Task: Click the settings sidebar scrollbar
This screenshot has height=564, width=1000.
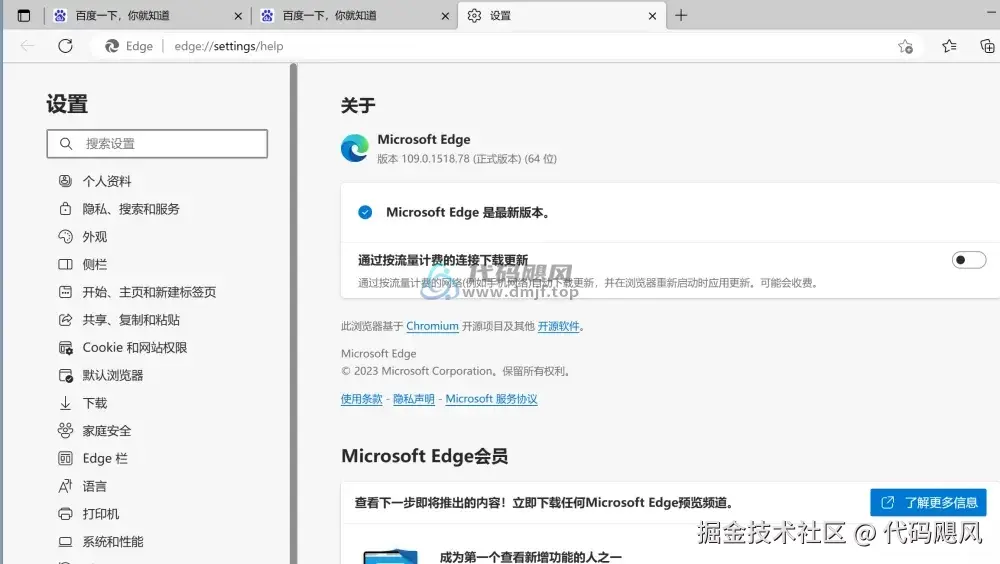Action: pyautogui.click(x=293, y=313)
